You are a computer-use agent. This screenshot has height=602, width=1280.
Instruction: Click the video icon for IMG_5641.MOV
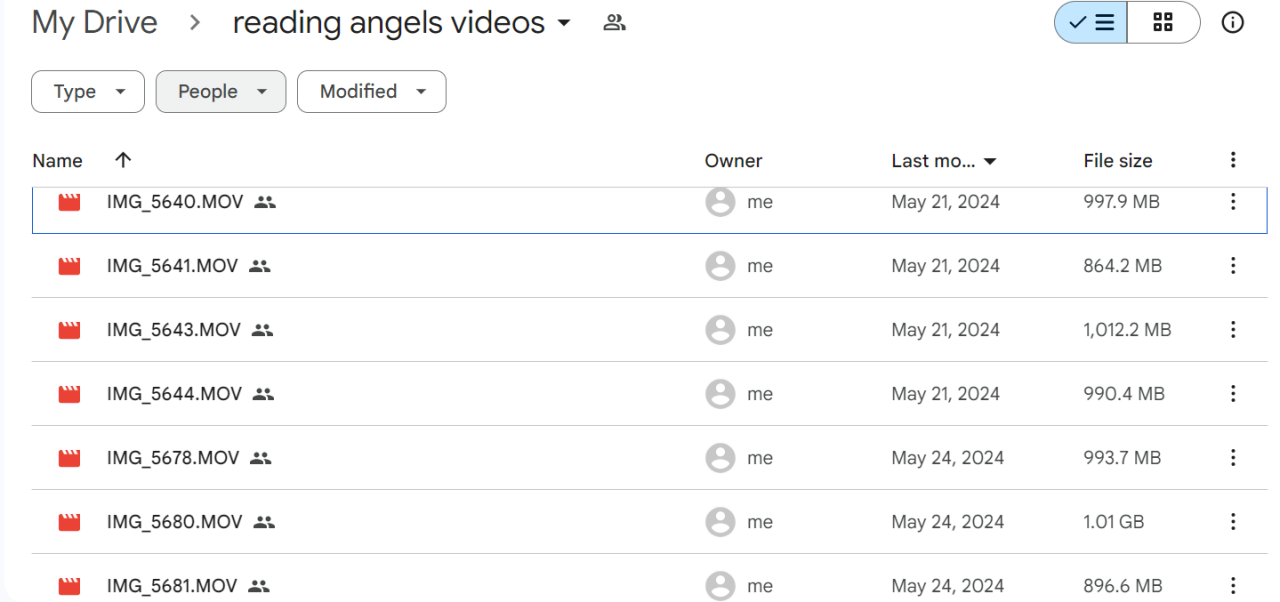69,266
